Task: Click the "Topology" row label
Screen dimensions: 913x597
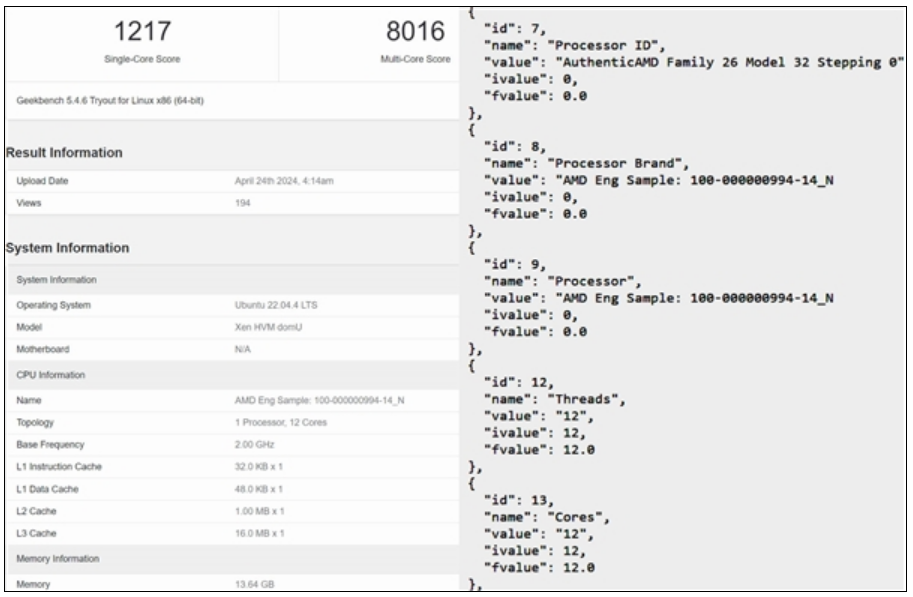Action: click(x=35, y=423)
